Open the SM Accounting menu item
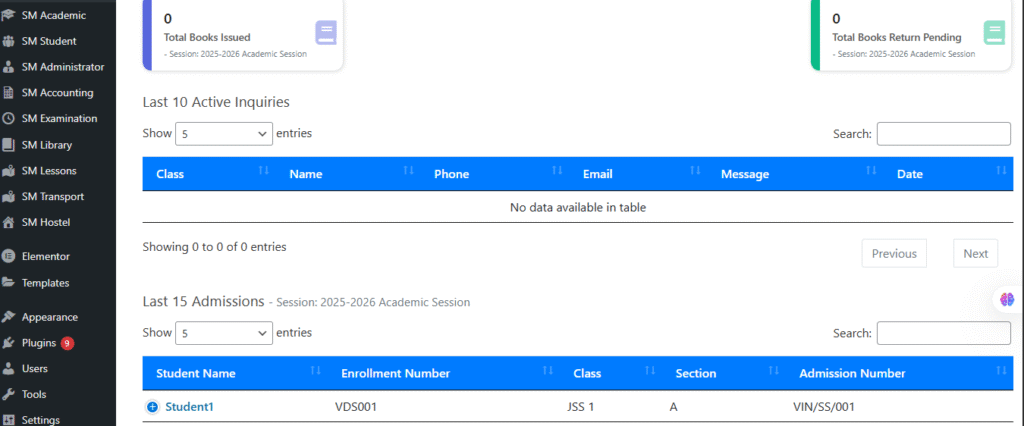 (x=57, y=93)
